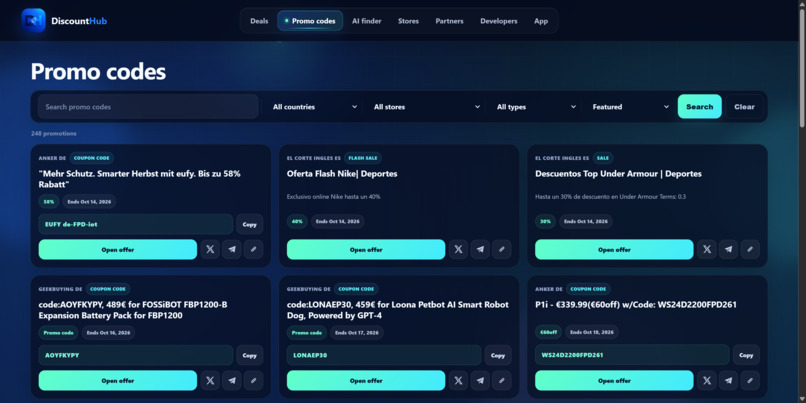
Task: Select the Promo codes tab
Action: [310, 21]
